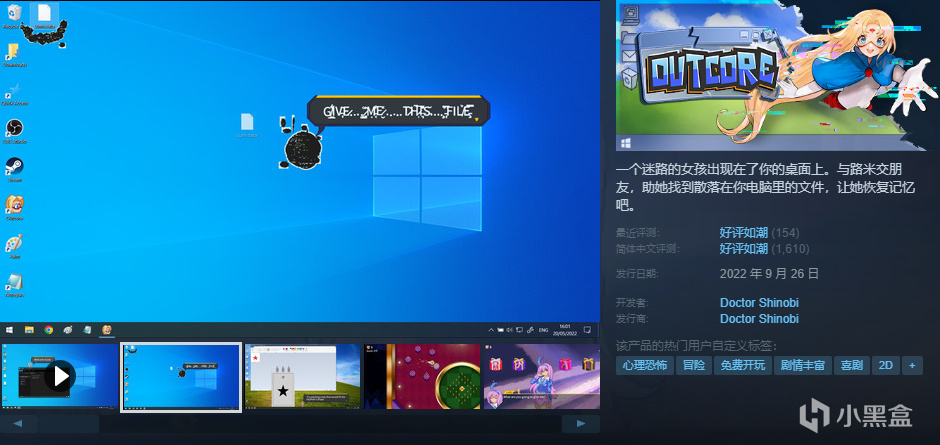Screen dimensions: 940x445
Task: Select the blank file icon beside Recycle Bin
Action: pyautogui.click(x=44, y=15)
